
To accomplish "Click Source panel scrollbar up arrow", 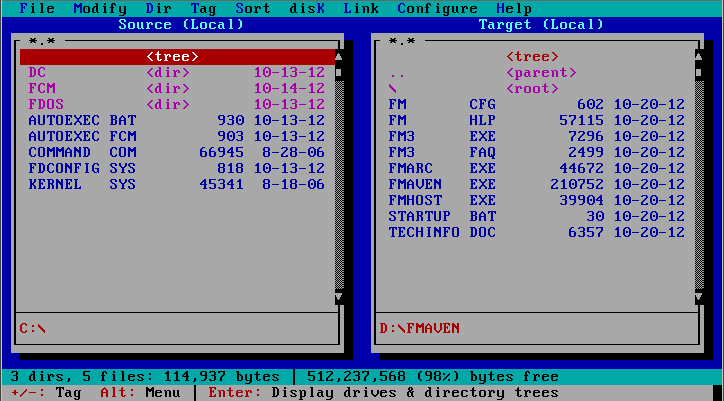I will tap(339, 57).
